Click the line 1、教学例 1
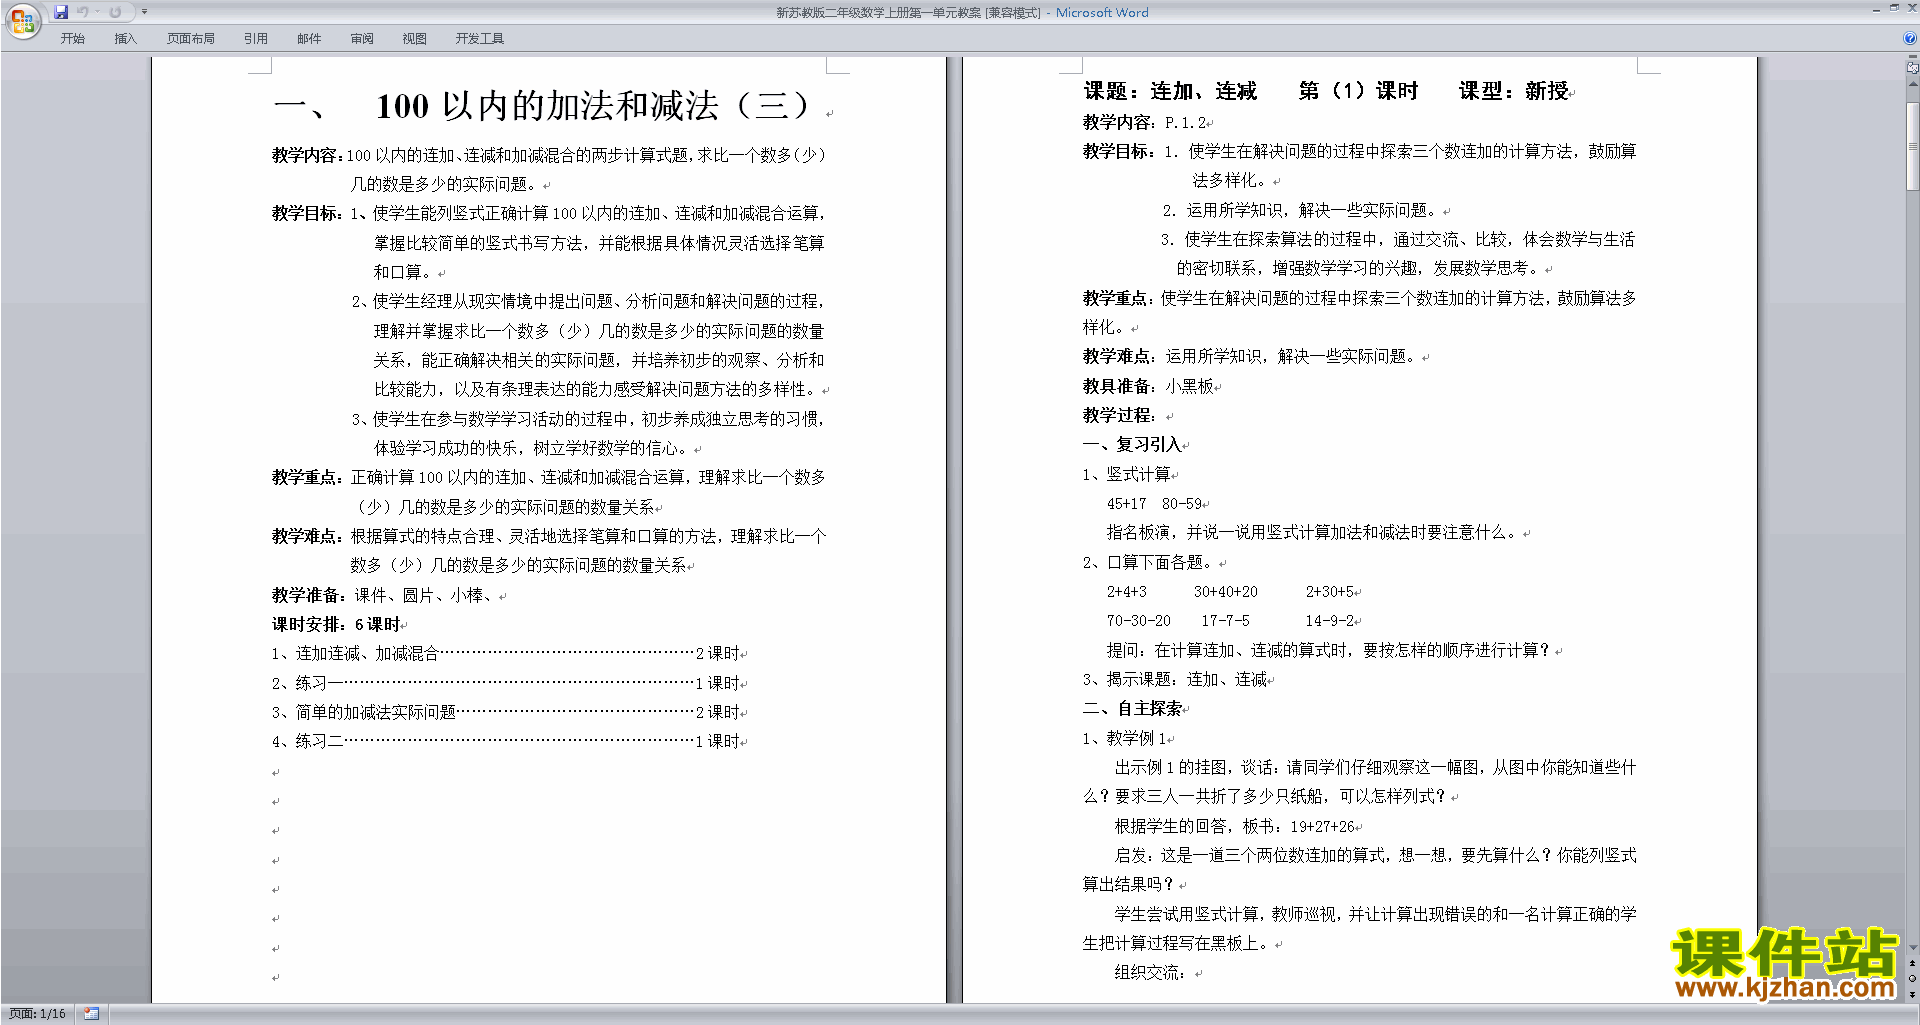 pos(1125,739)
